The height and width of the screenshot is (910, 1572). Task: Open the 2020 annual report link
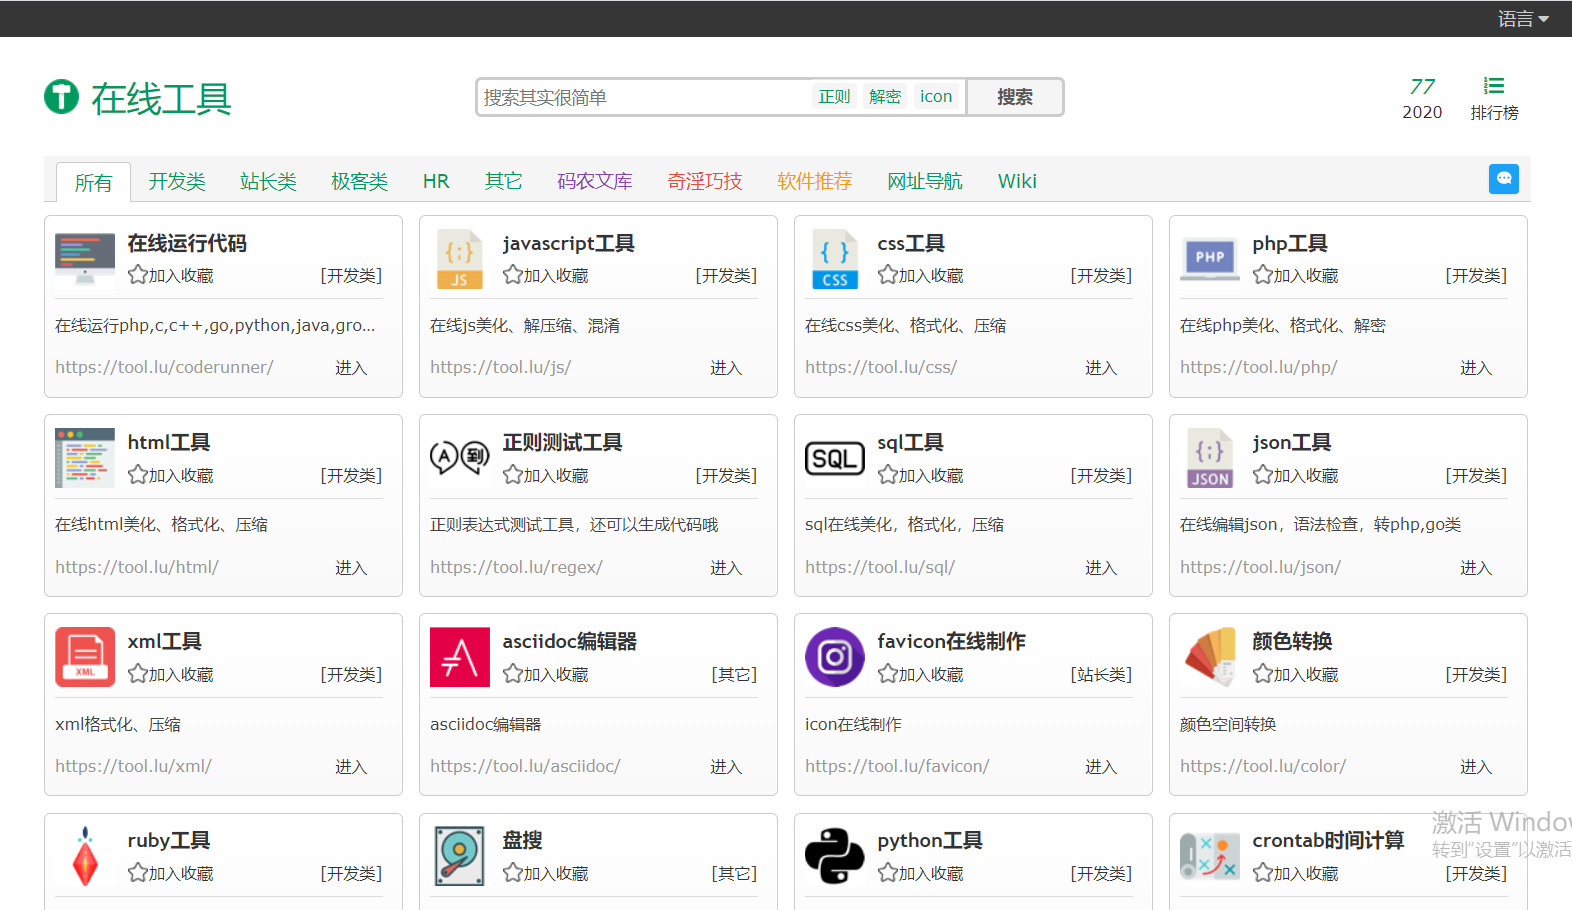pyautogui.click(x=1422, y=99)
